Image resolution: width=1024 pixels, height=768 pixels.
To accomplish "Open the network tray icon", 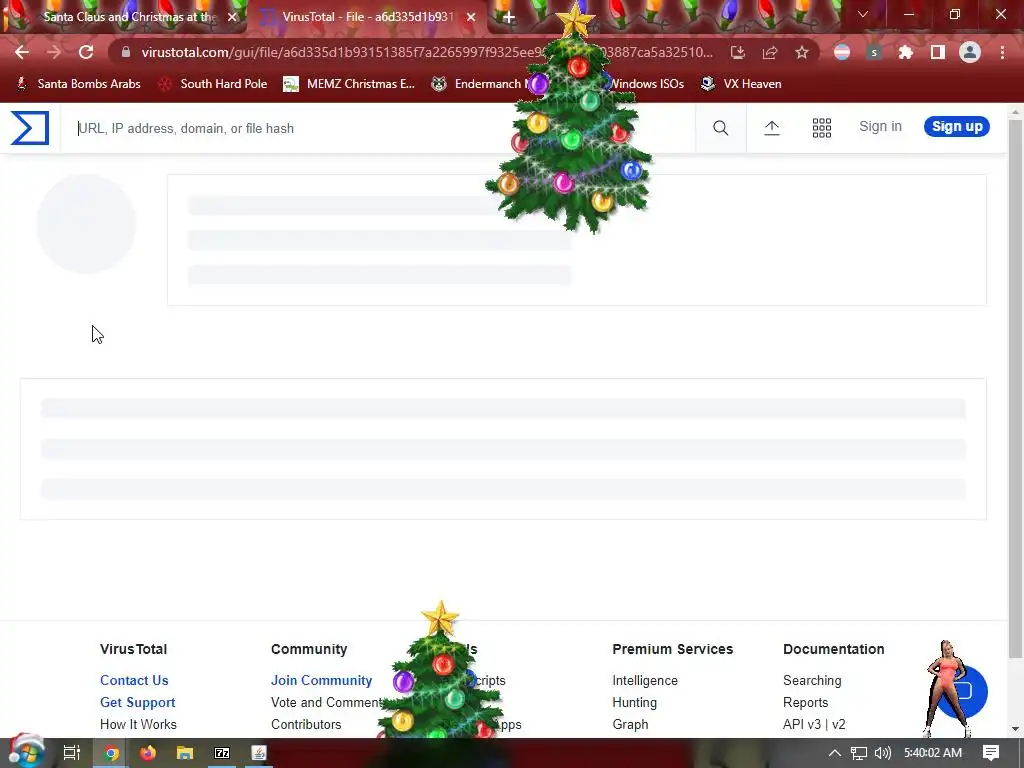I will [859, 753].
